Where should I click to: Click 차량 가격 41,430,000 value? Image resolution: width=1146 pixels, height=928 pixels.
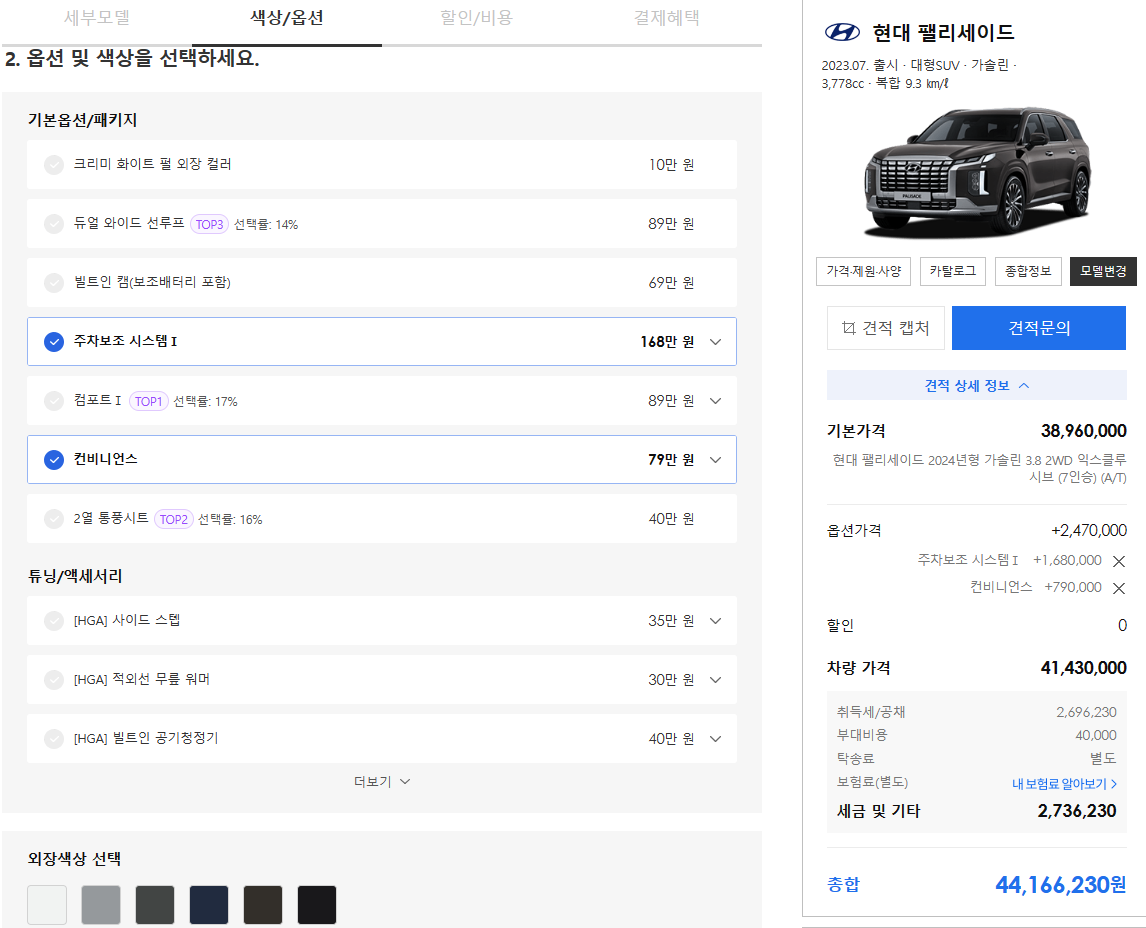pyautogui.click(x=1083, y=668)
